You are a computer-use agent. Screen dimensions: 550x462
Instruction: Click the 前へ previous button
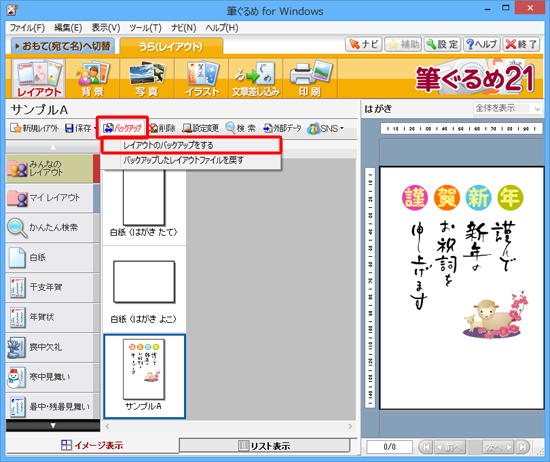pos(450,447)
